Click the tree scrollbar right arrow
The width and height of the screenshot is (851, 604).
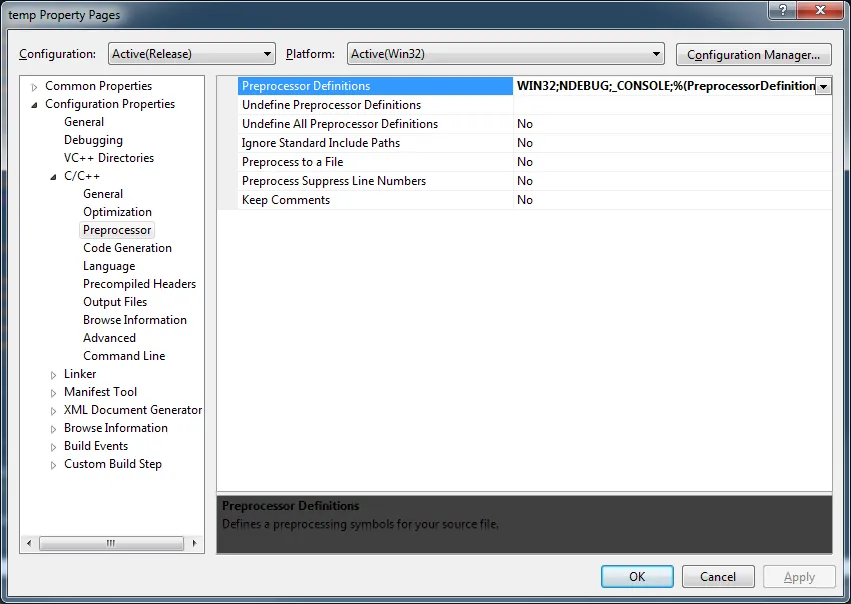(x=194, y=543)
